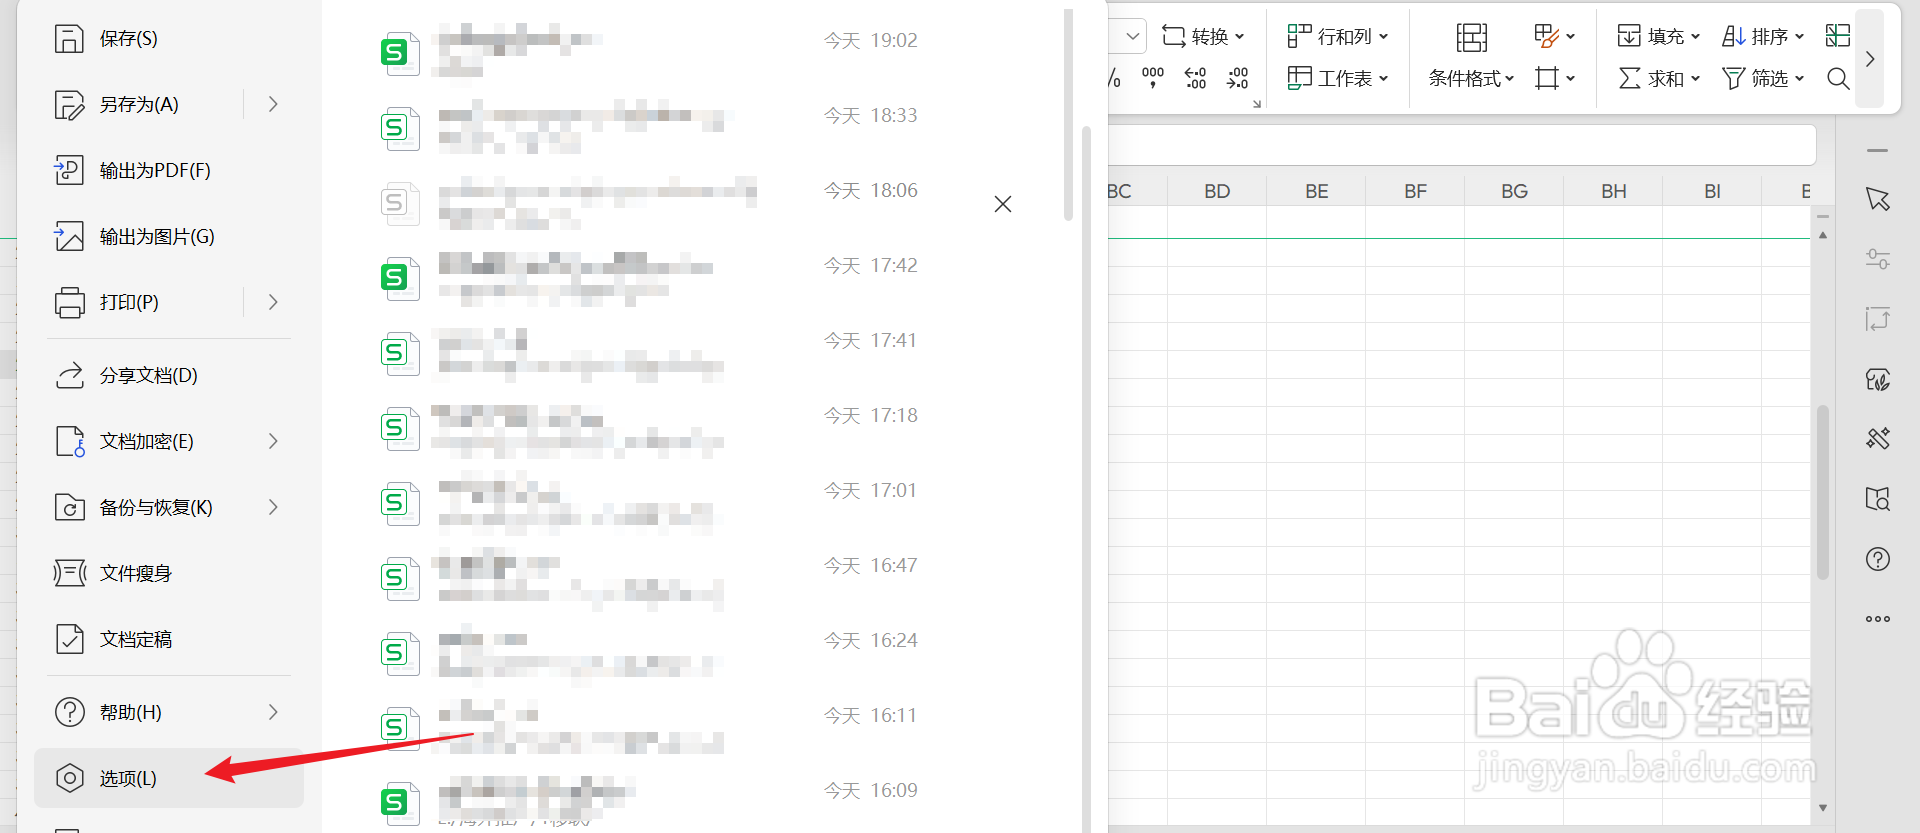Expand the Print submenu arrow

coord(273,303)
